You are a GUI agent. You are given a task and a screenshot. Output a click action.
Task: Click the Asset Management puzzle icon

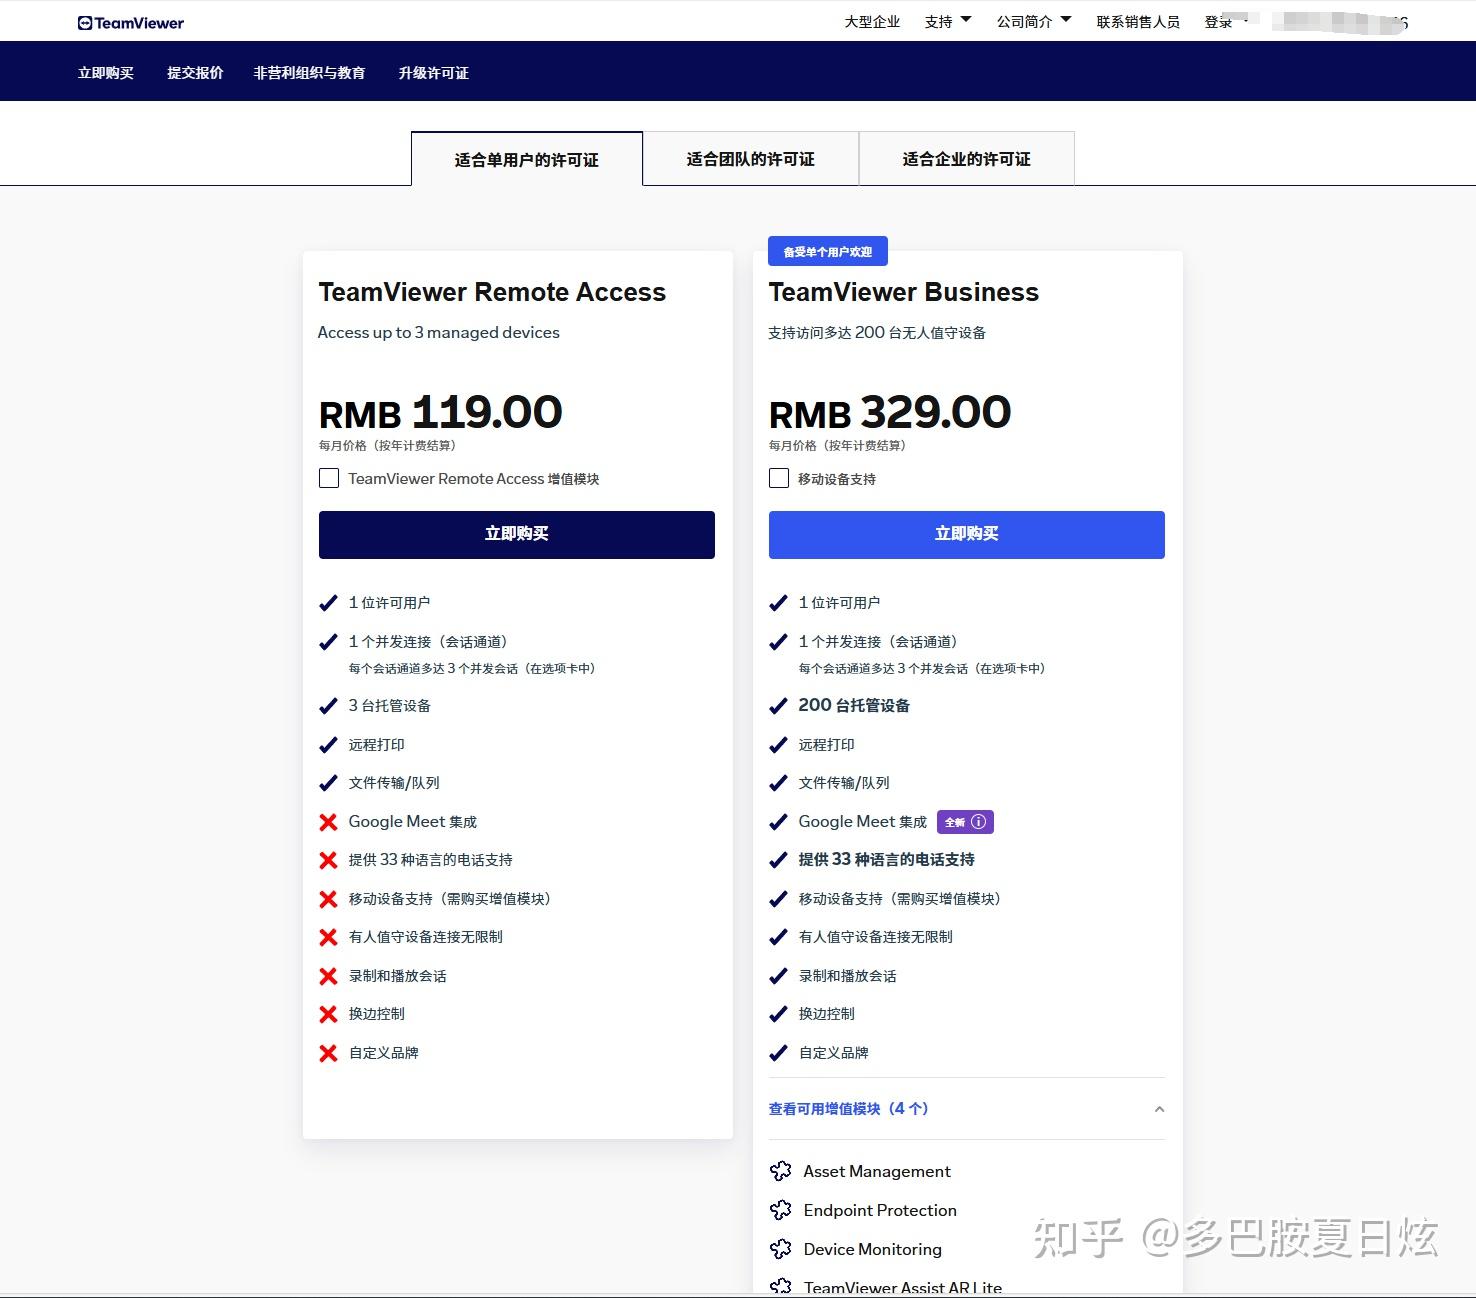[x=782, y=1171]
